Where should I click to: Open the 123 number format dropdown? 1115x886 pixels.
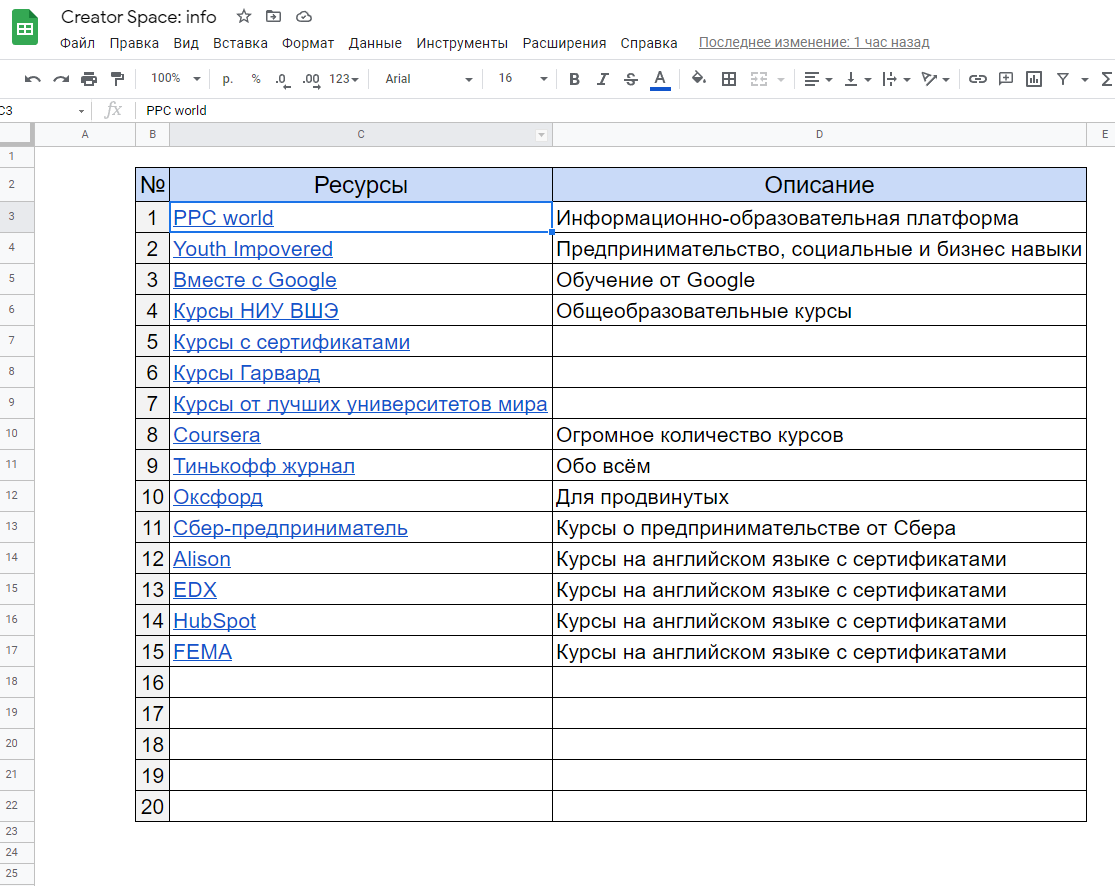(x=344, y=79)
